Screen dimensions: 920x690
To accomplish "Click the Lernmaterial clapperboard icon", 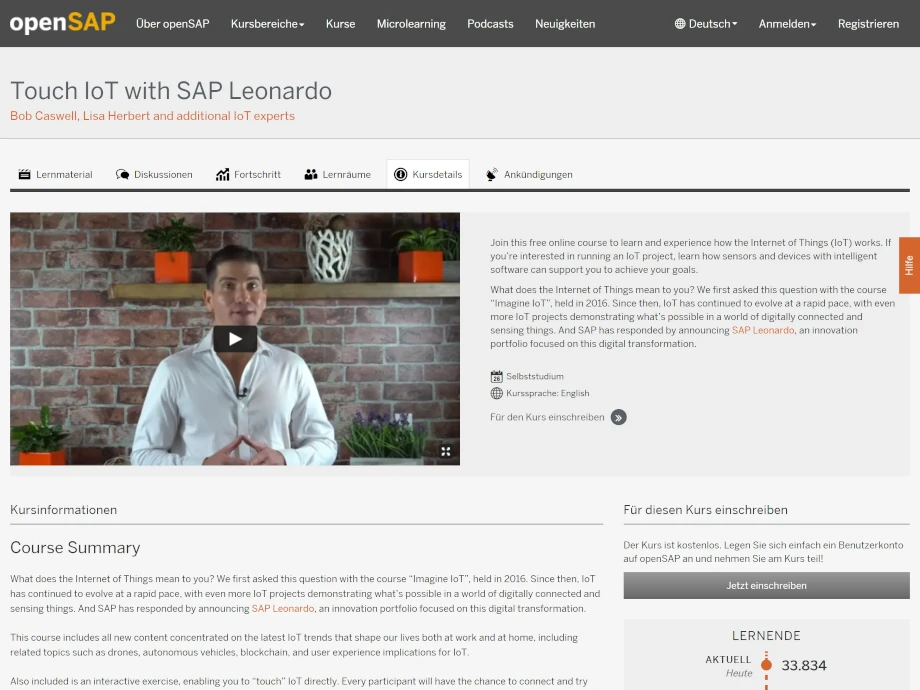I will 24,174.
